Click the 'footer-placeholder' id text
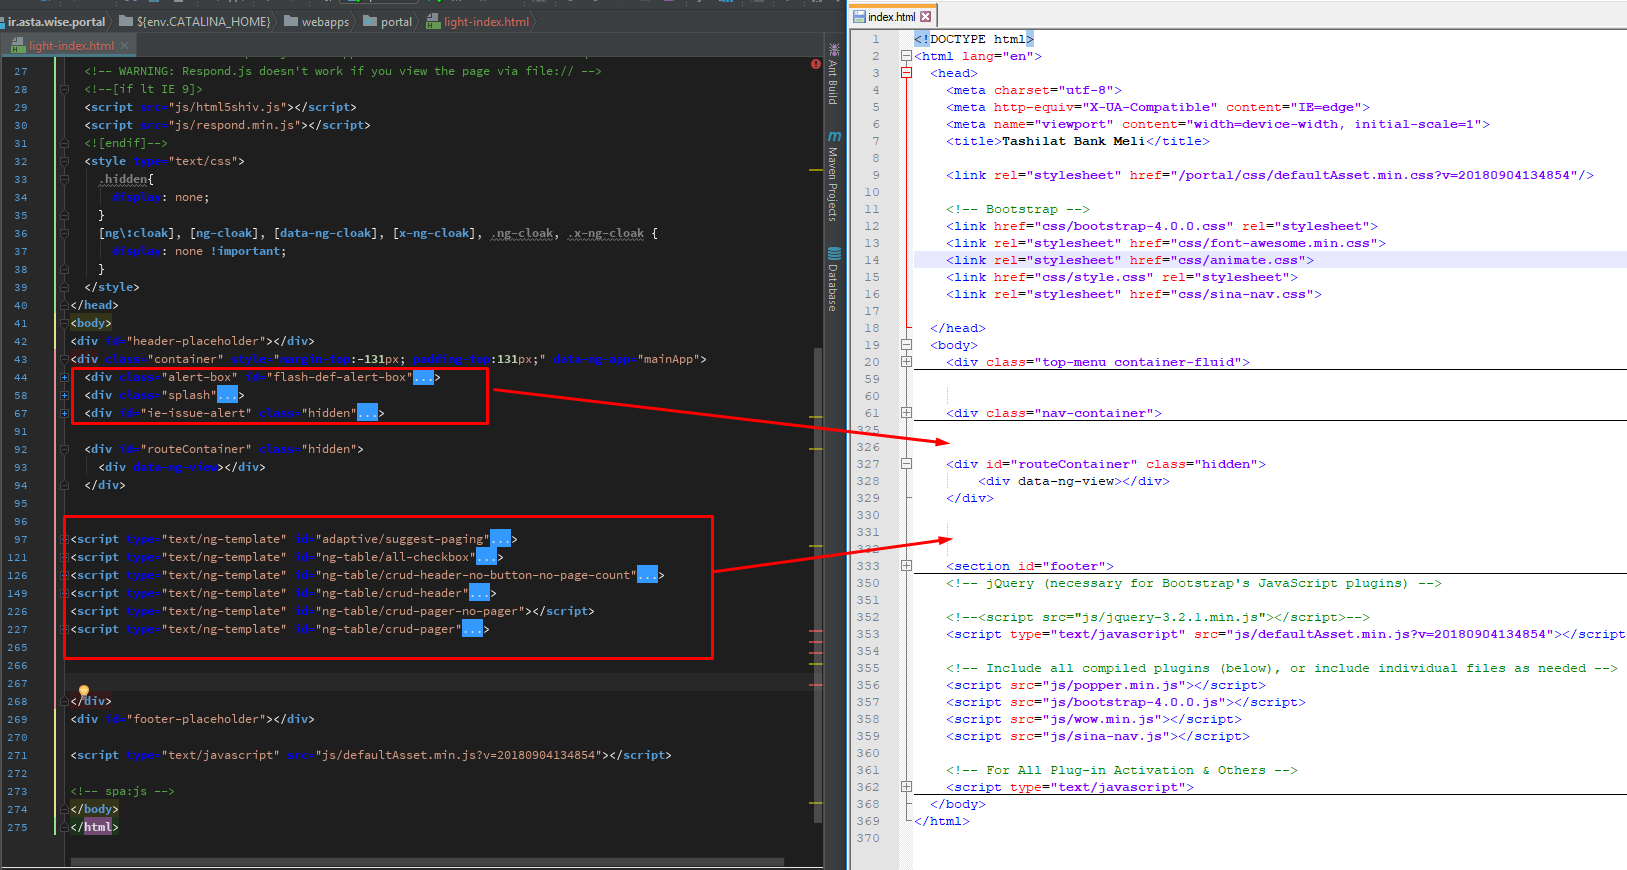Screen dimensions: 1627x870 tap(197, 719)
